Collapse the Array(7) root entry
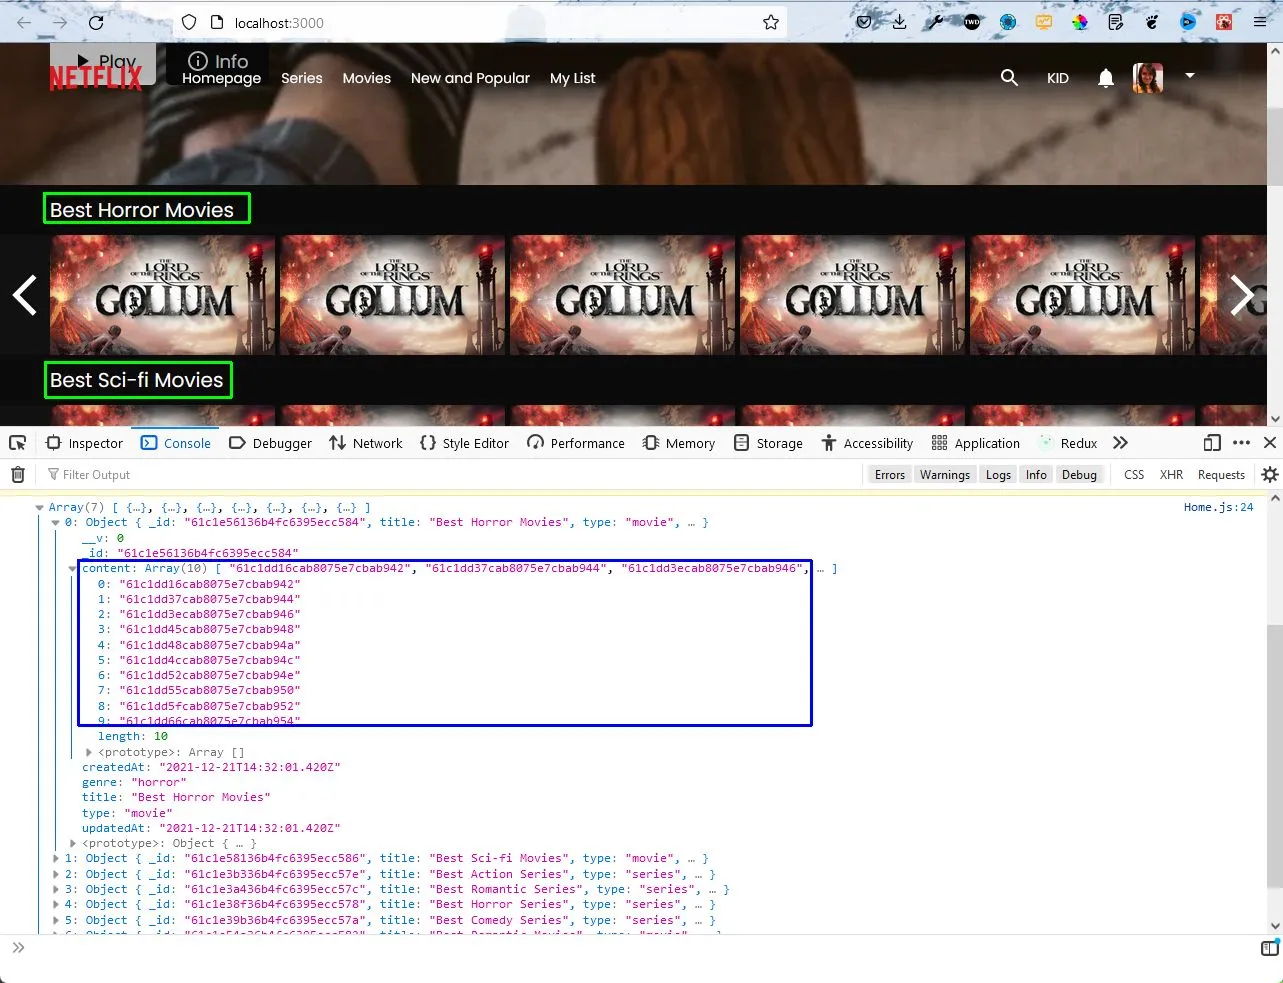This screenshot has width=1283, height=983. tap(40, 507)
